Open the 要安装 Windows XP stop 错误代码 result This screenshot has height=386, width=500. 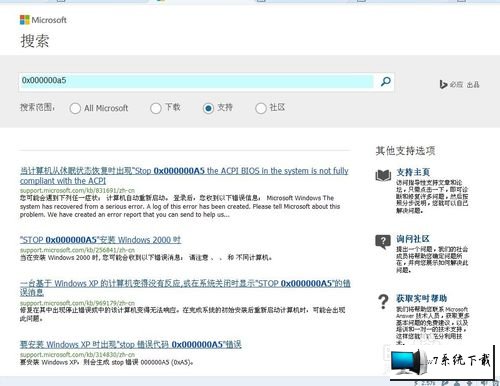[131, 344]
